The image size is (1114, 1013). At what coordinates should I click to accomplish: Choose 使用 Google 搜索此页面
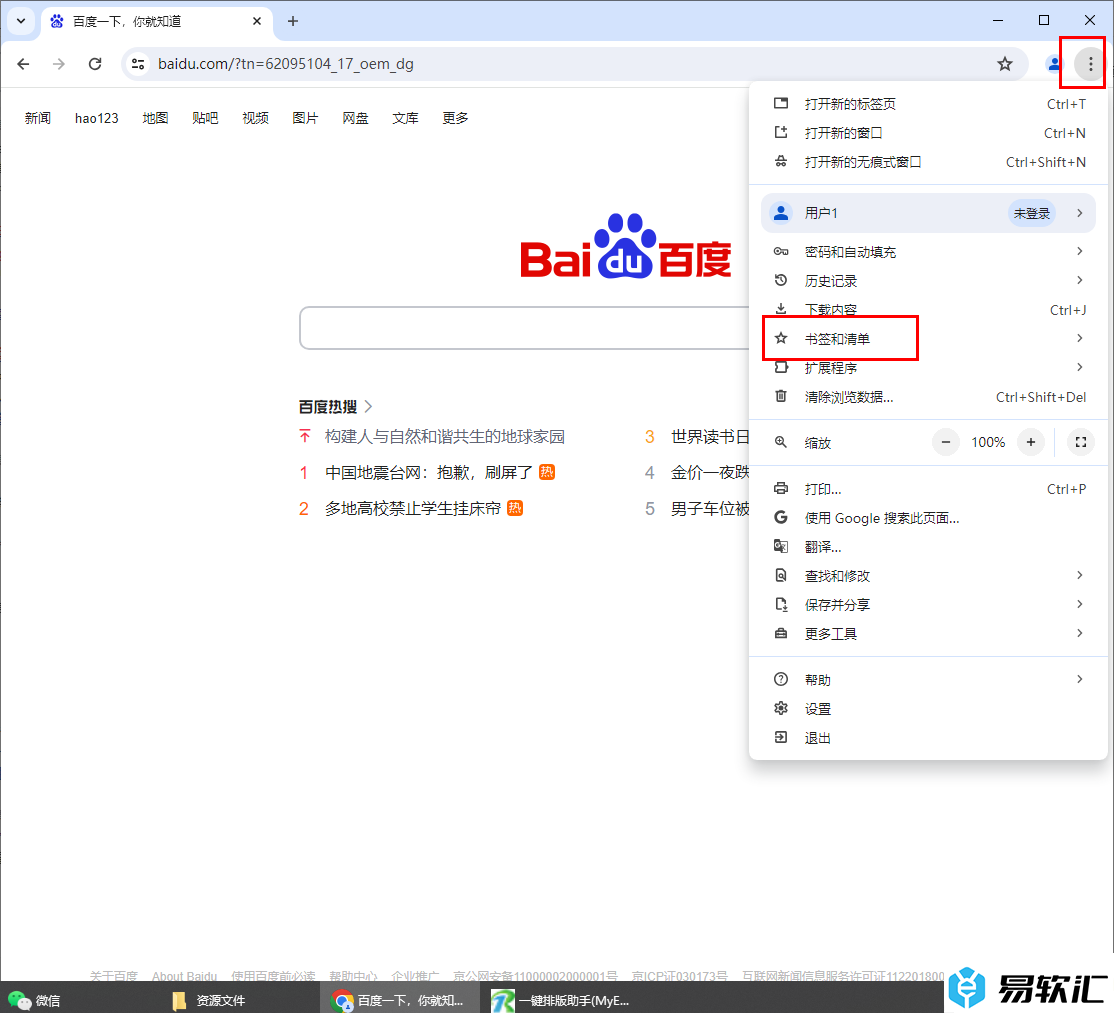coord(928,518)
